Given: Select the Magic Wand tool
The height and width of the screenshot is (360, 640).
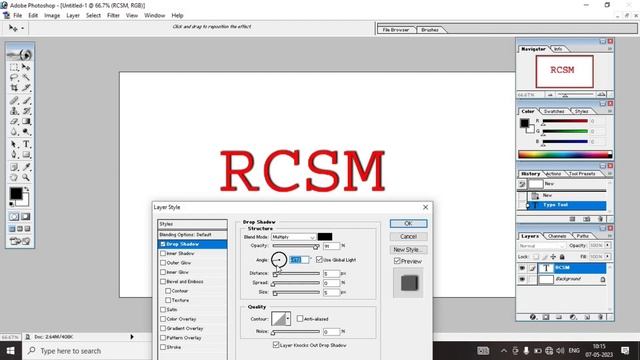Looking at the screenshot, I should click(x=26, y=77).
